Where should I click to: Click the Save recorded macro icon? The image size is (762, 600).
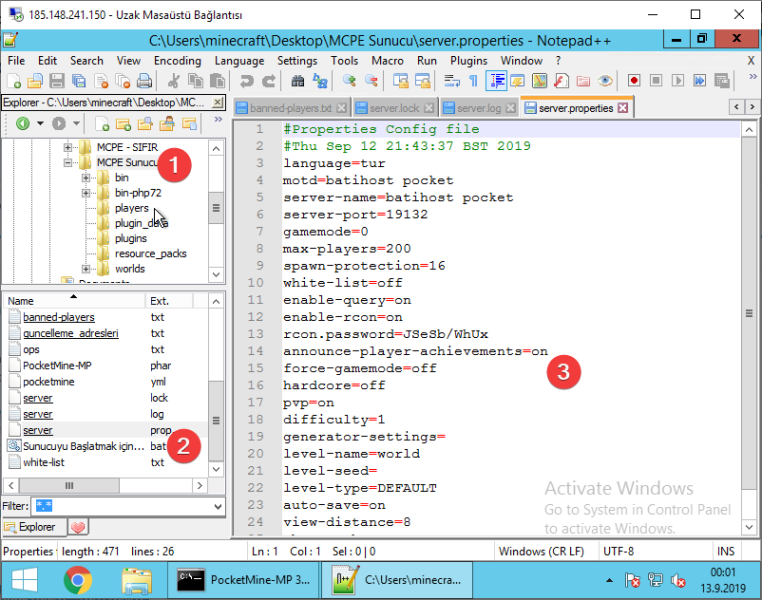click(722, 81)
